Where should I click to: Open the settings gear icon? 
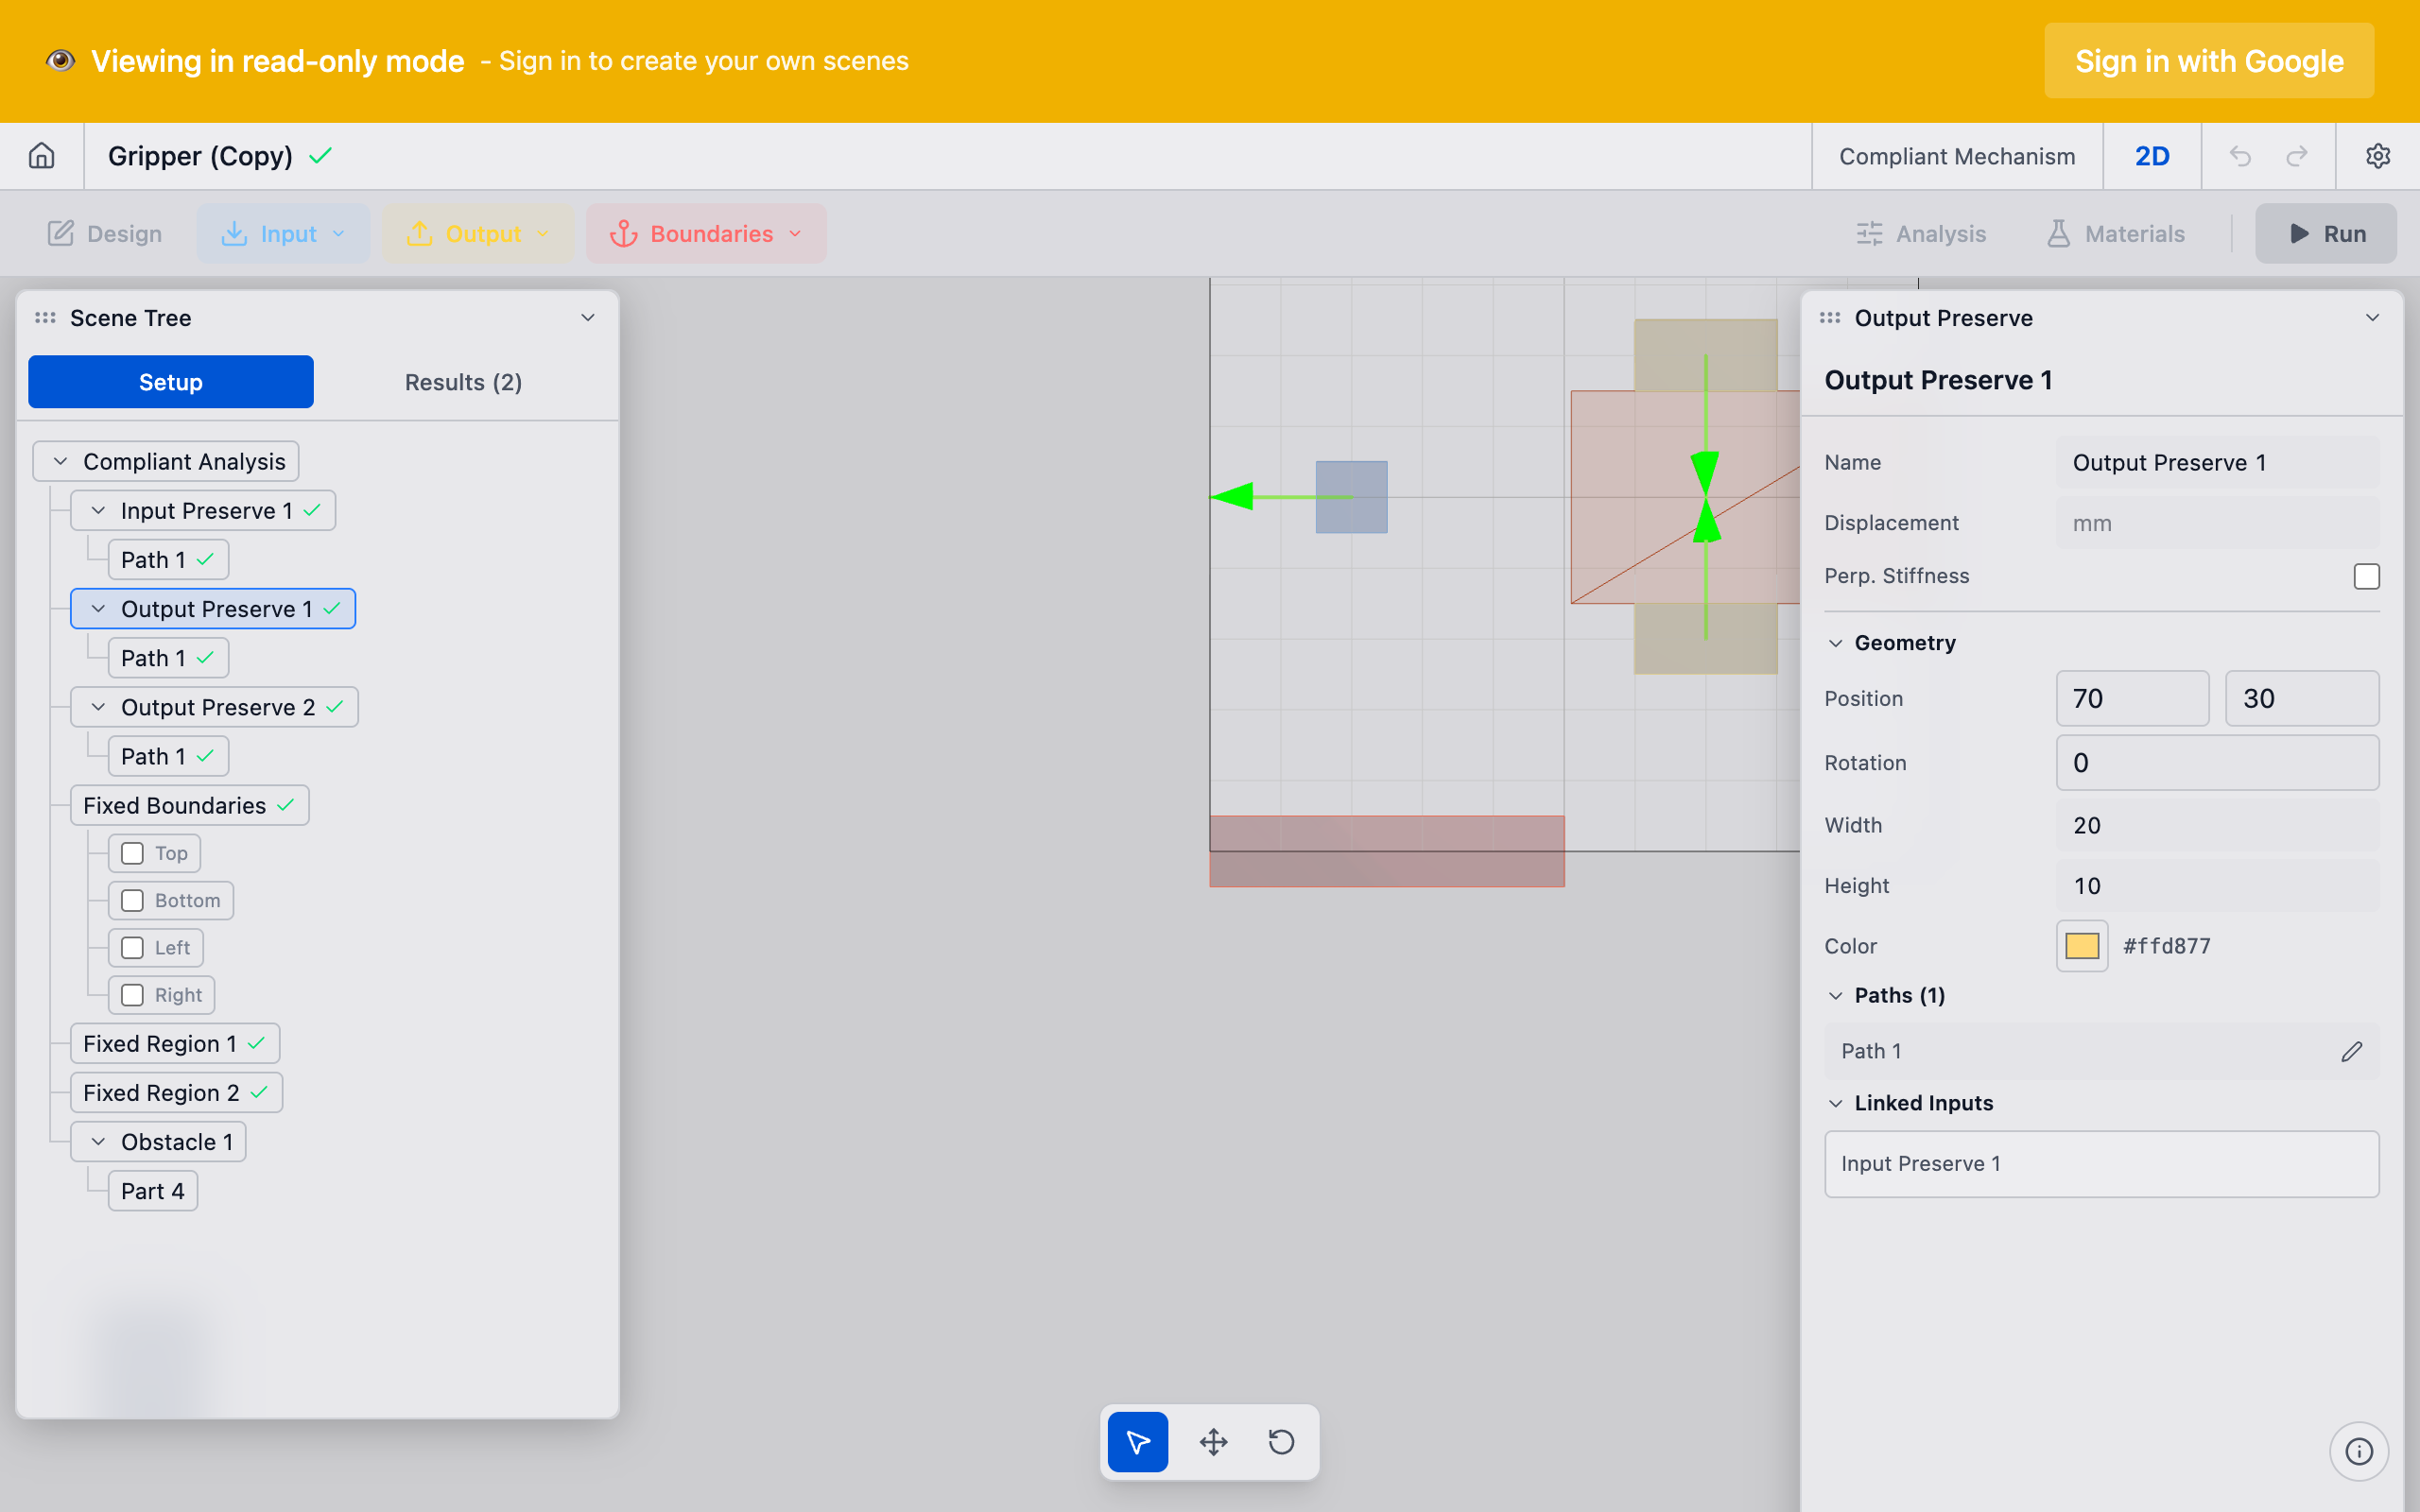point(2377,156)
